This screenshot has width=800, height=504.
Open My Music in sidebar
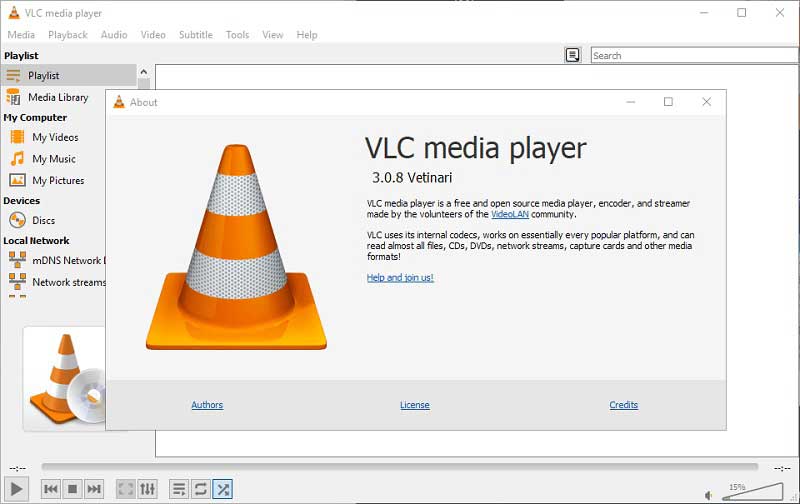point(54,159)
